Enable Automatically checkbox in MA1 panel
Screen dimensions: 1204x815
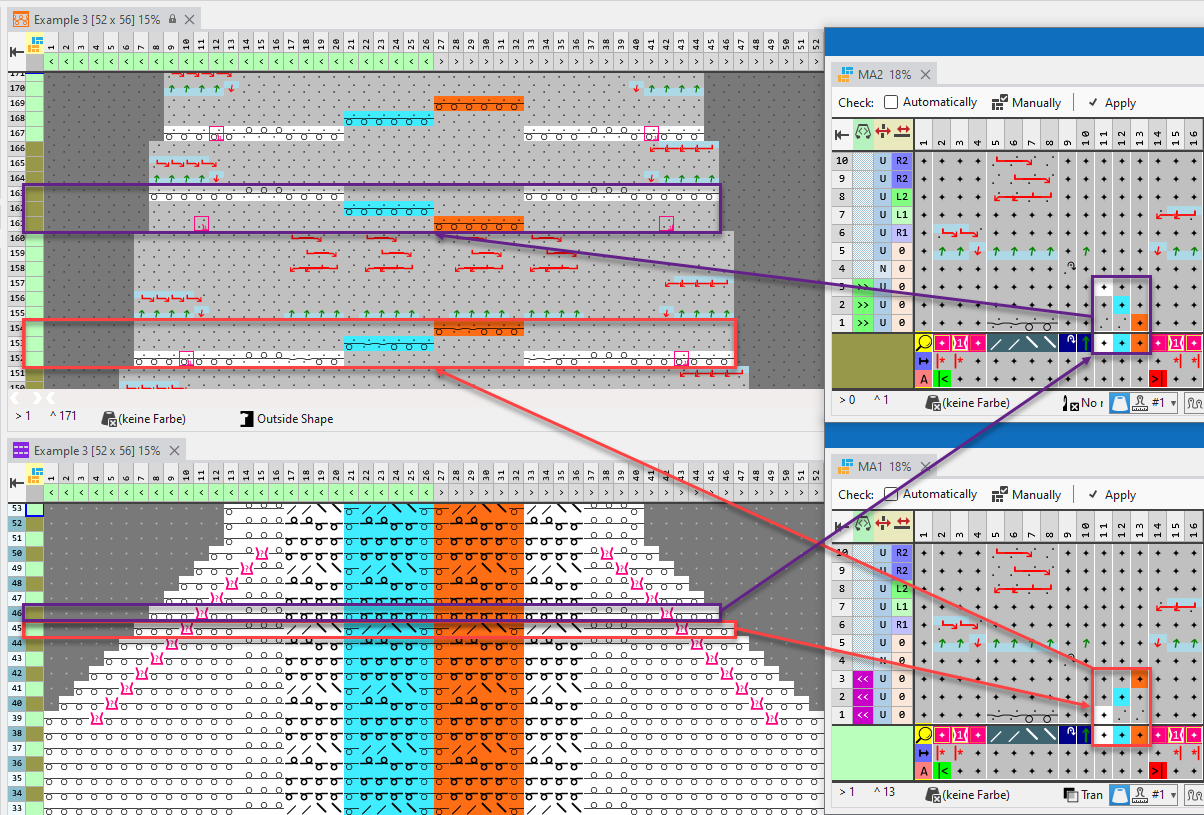pyautogui.click(x=891, y=494)
